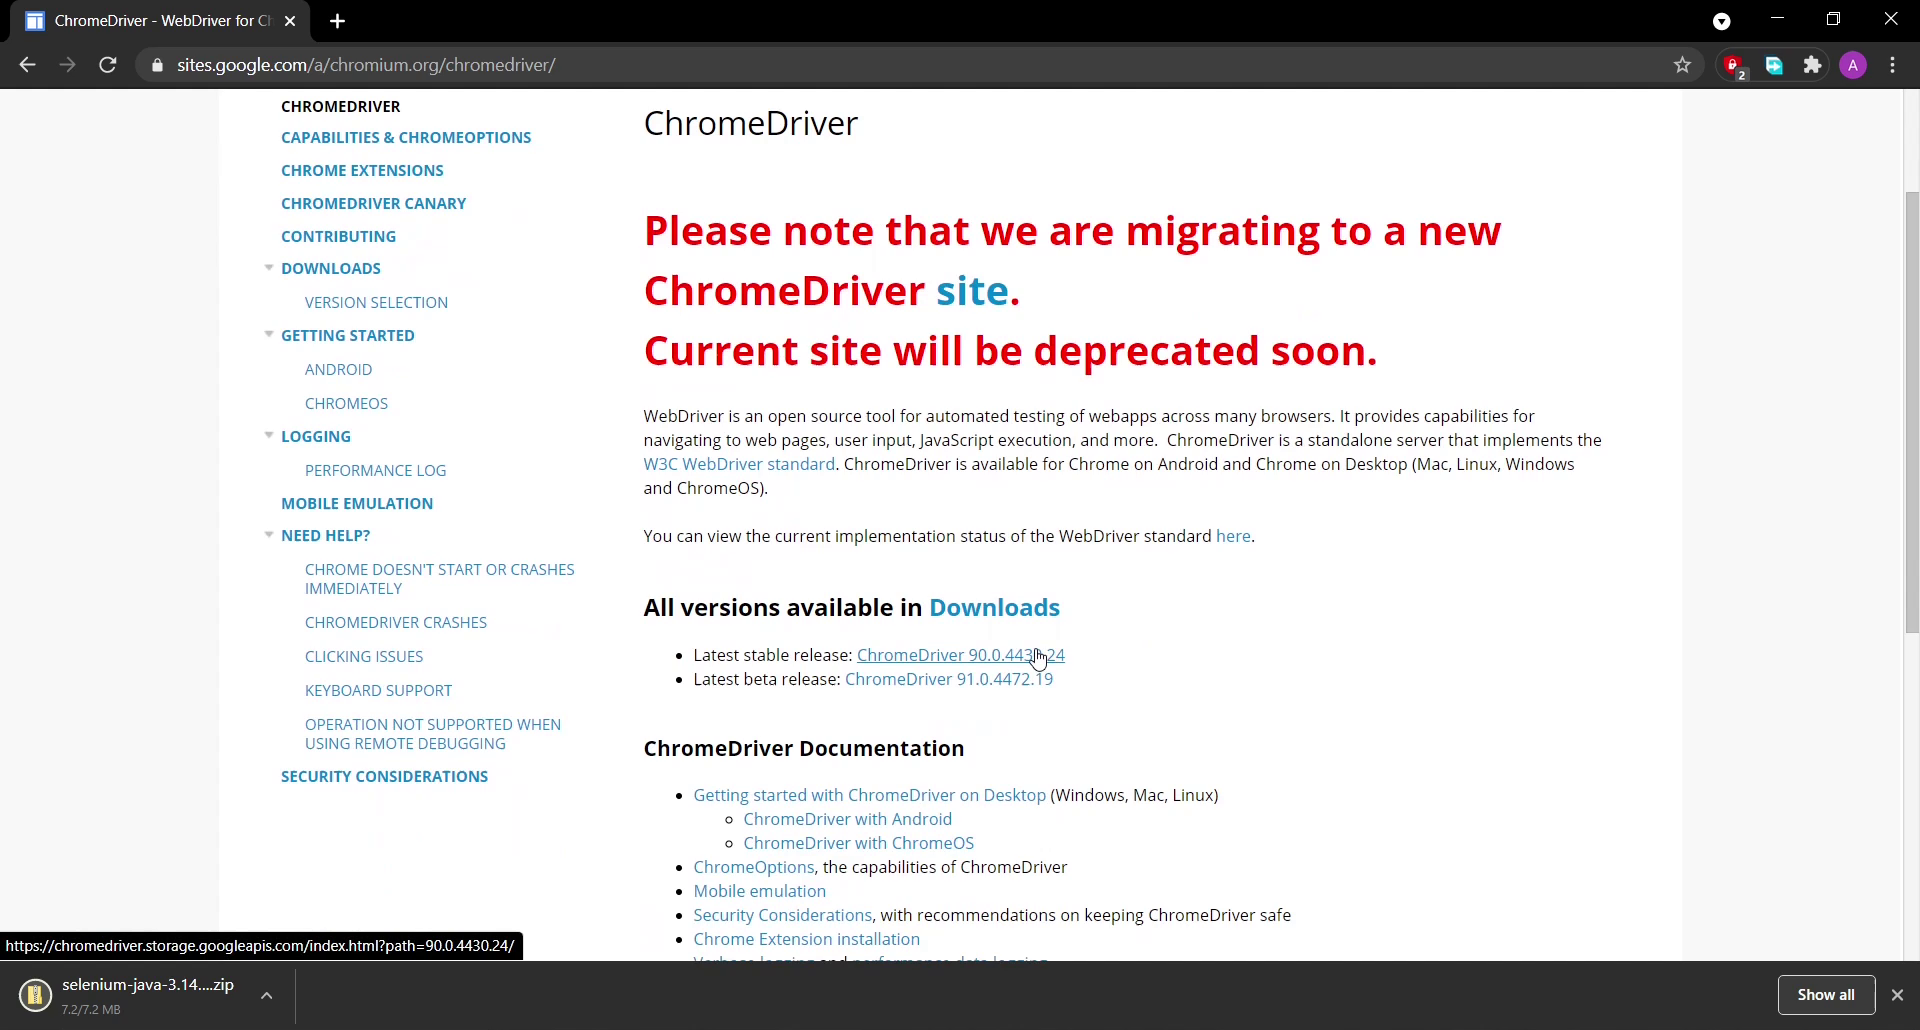Open the Android getting started page

338,370
